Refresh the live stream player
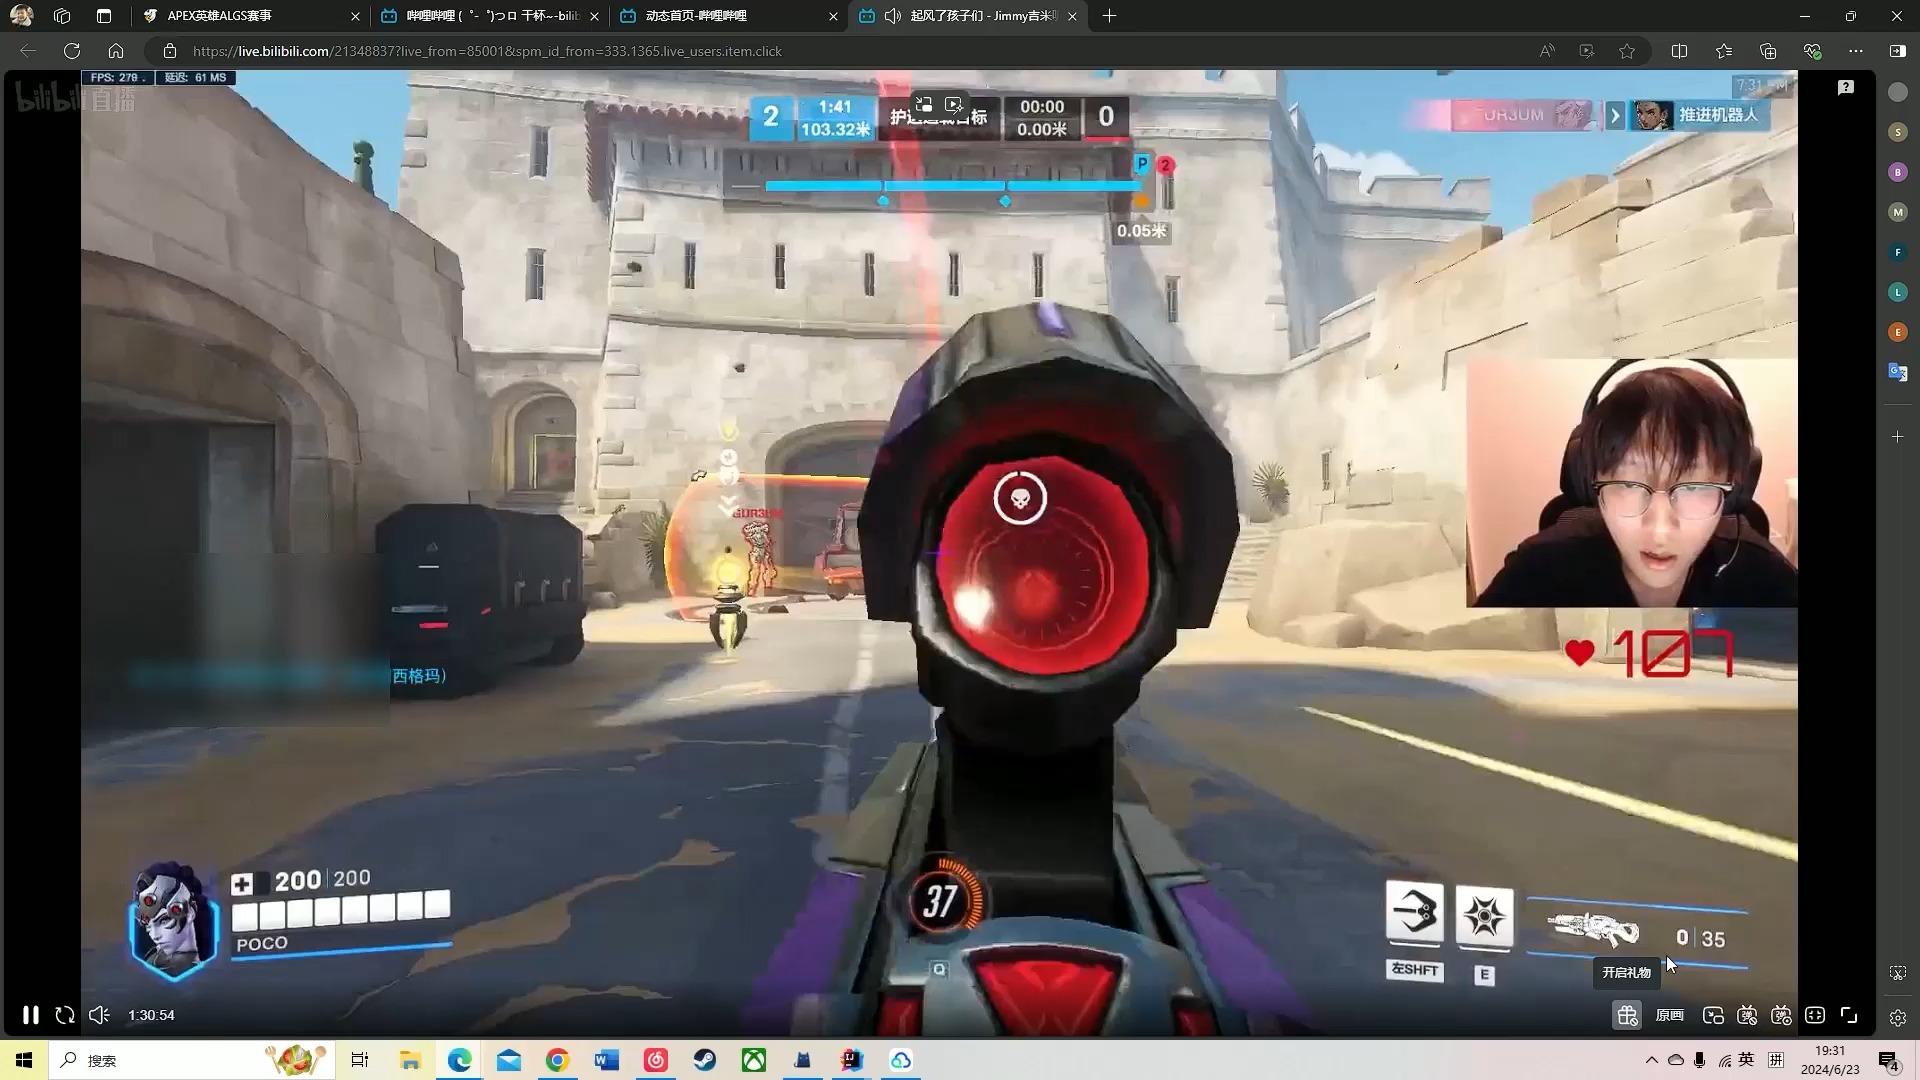Image resolution: width=1920 pixels, height=1080 pixels. [65, 1015]
